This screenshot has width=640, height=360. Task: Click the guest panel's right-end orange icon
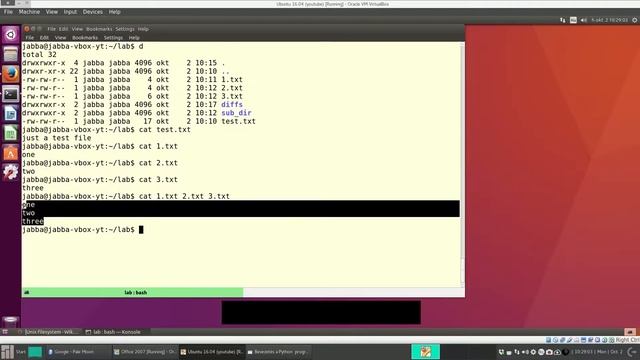pyautogui.click(x=630, y=332)
